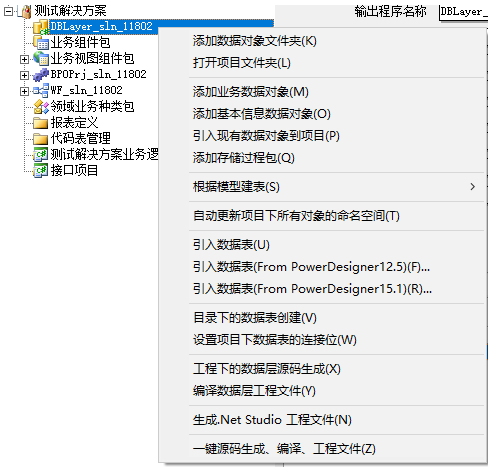The width and height of the screenshot is (490, 468).
Task: Open the 根据模型建表(S) submenu arrow
Action: point(472,187)
